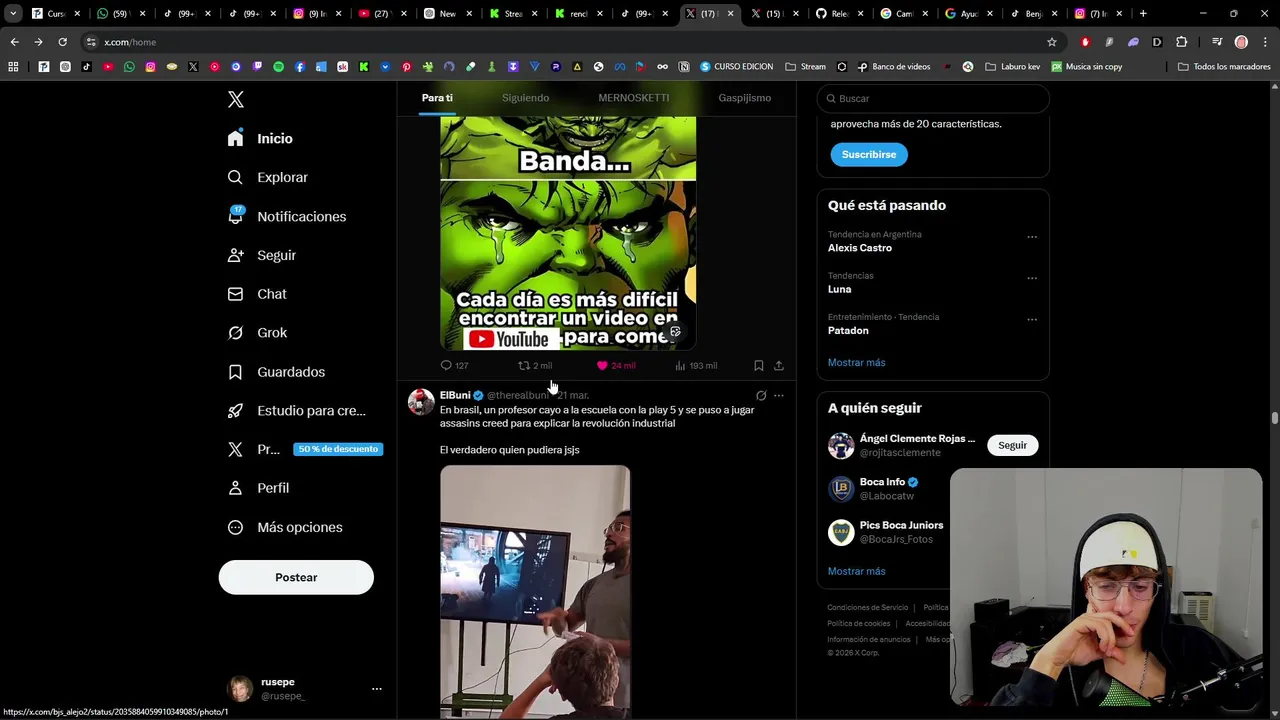Open the tab search dropdown arrow
This screenshot has height=720, width=1280.
pyautogui.click(x=13, y=14)
